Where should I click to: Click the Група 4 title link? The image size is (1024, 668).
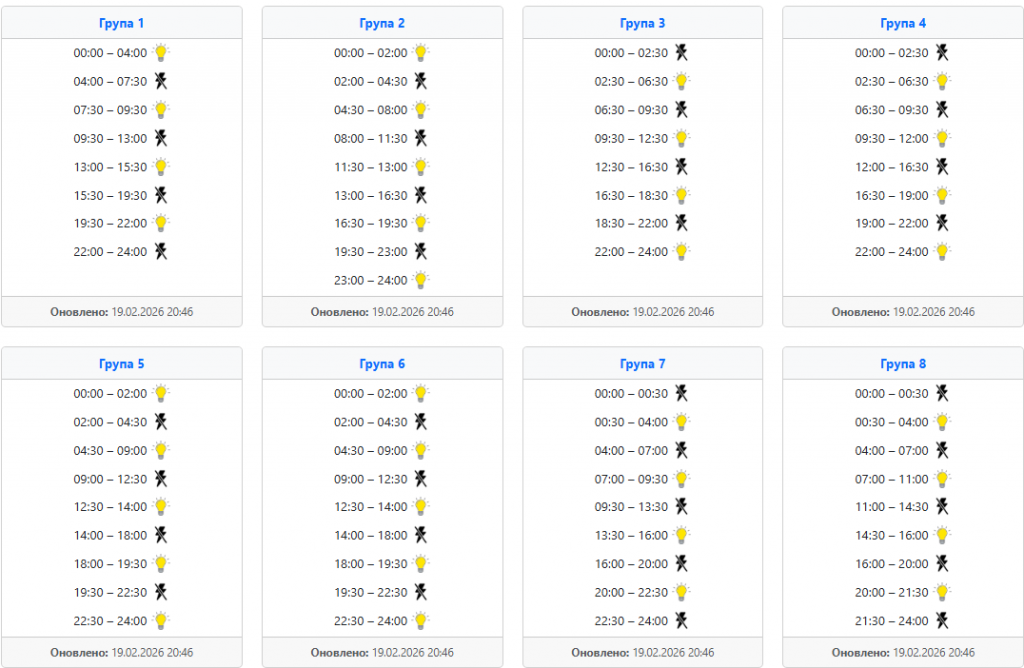(903, 23)
